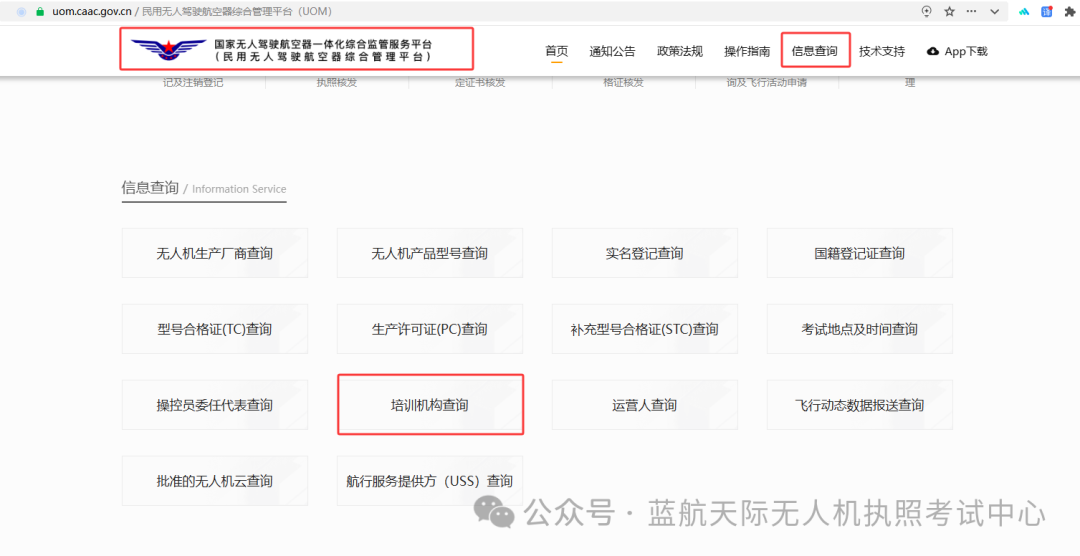Click the teal wave extension icon
The height and width of the screenshot is (556, 1080).
[1024, 11]
